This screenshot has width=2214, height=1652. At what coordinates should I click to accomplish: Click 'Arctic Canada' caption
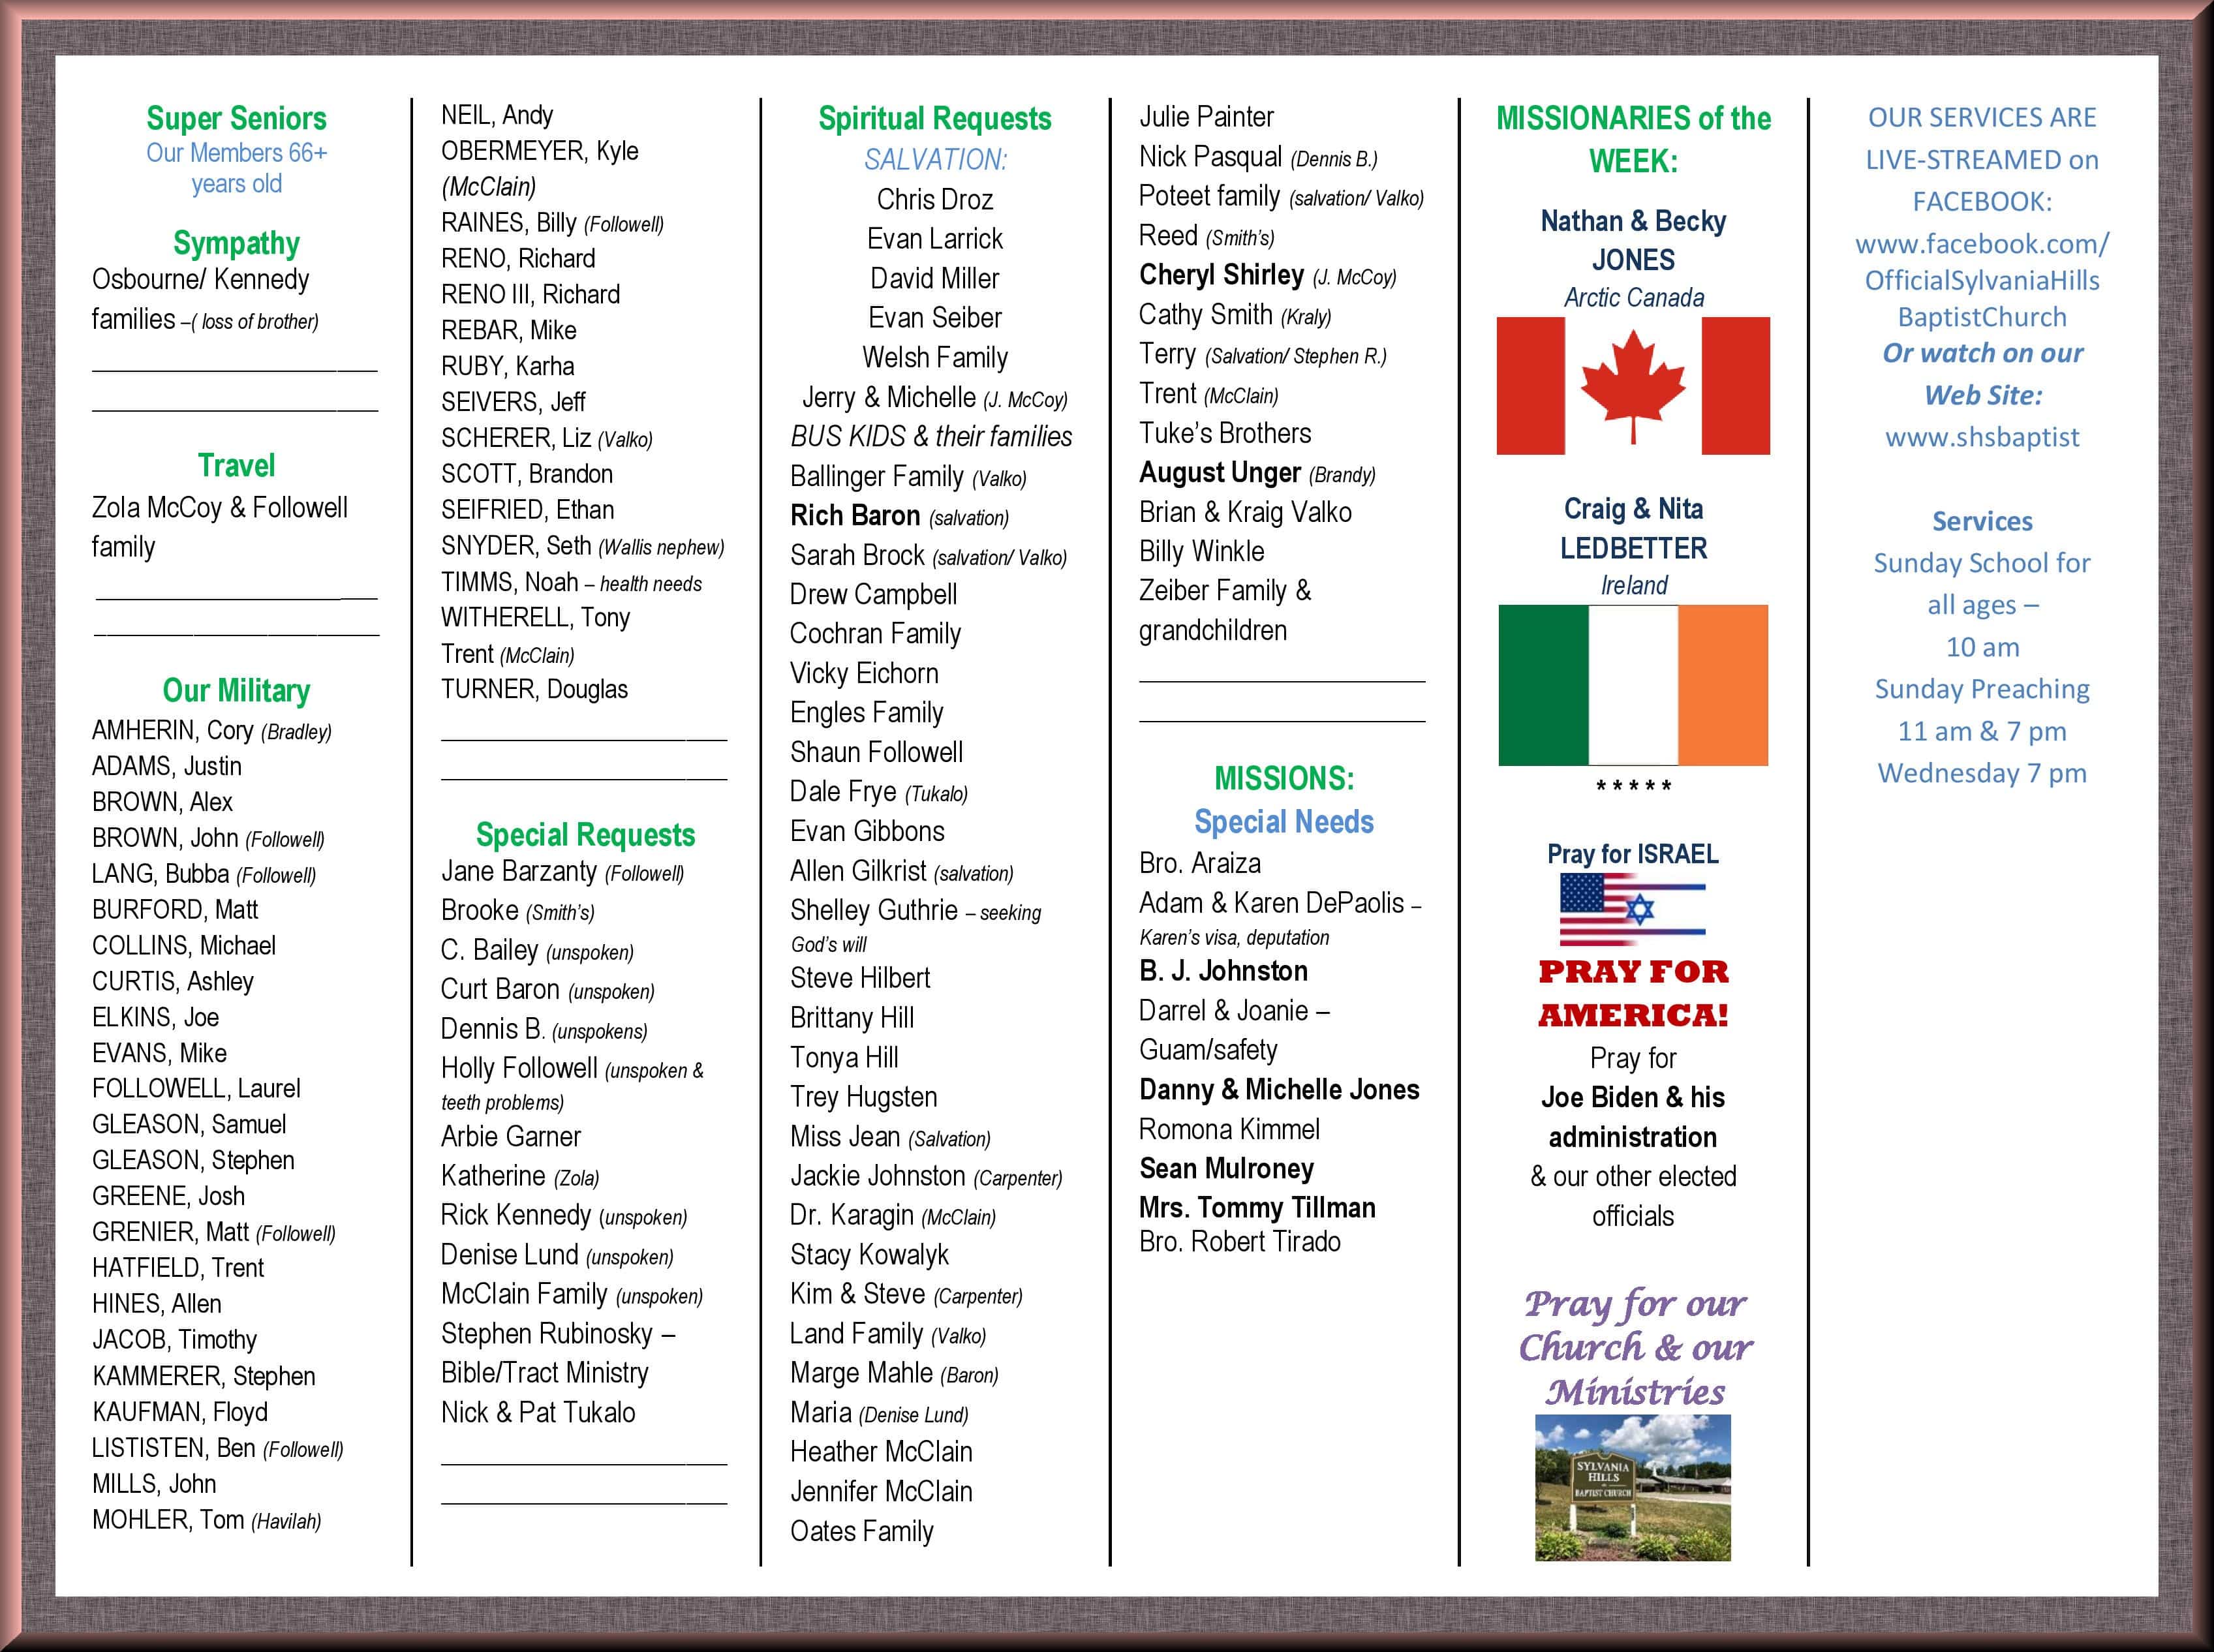click(1634, 297)
